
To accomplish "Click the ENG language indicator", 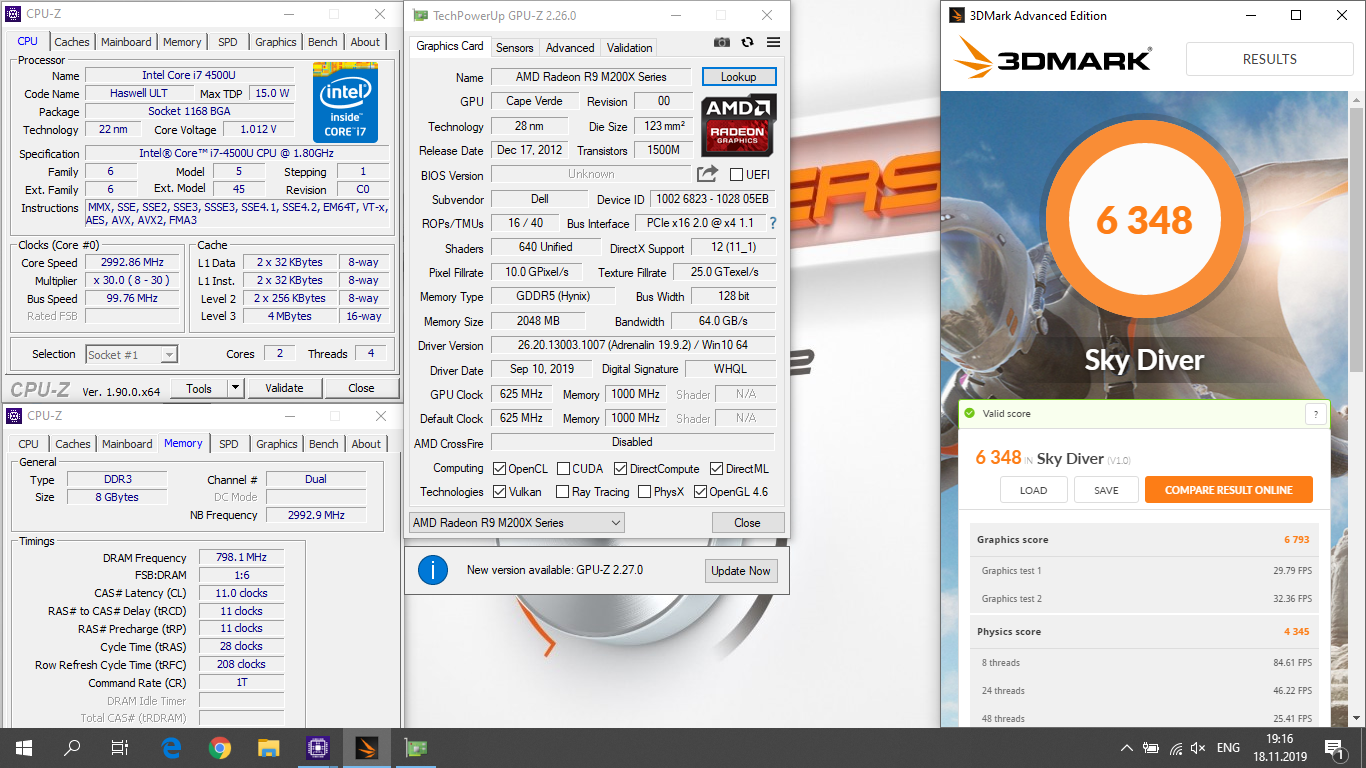I will pyautogui.click(x=1228, y=747).
